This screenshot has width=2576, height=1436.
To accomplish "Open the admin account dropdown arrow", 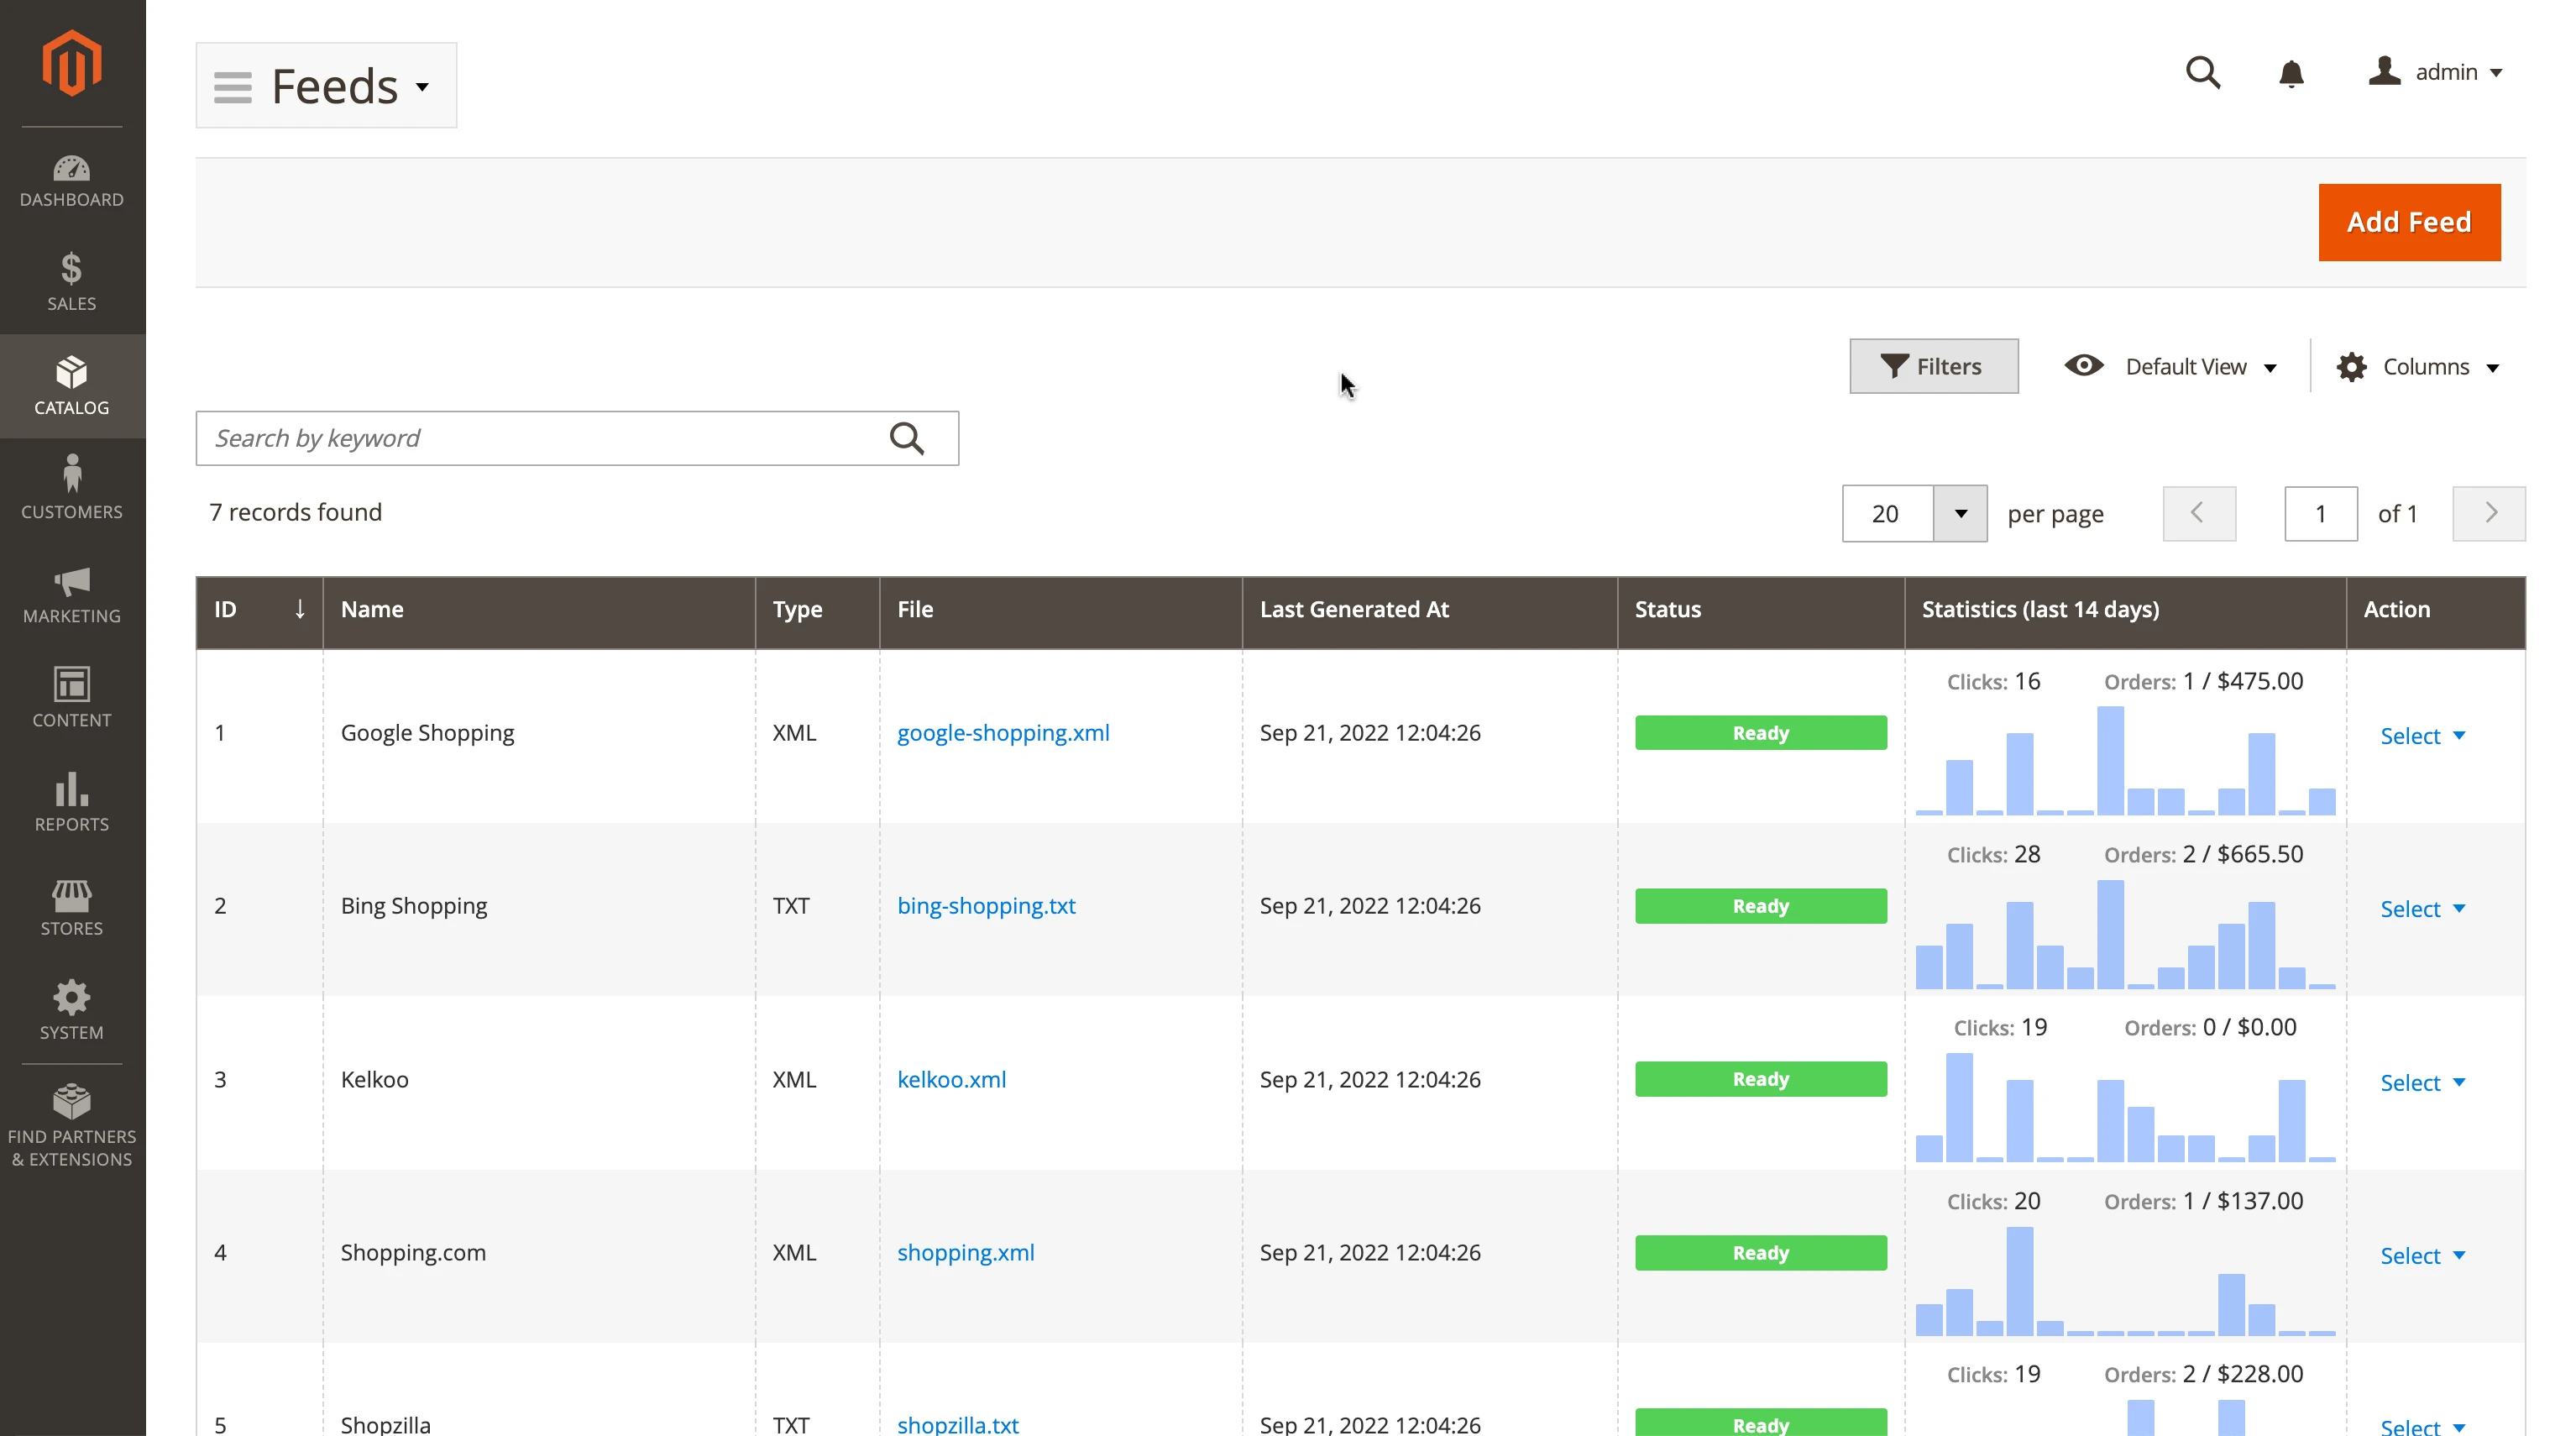I will point(2496,73).
